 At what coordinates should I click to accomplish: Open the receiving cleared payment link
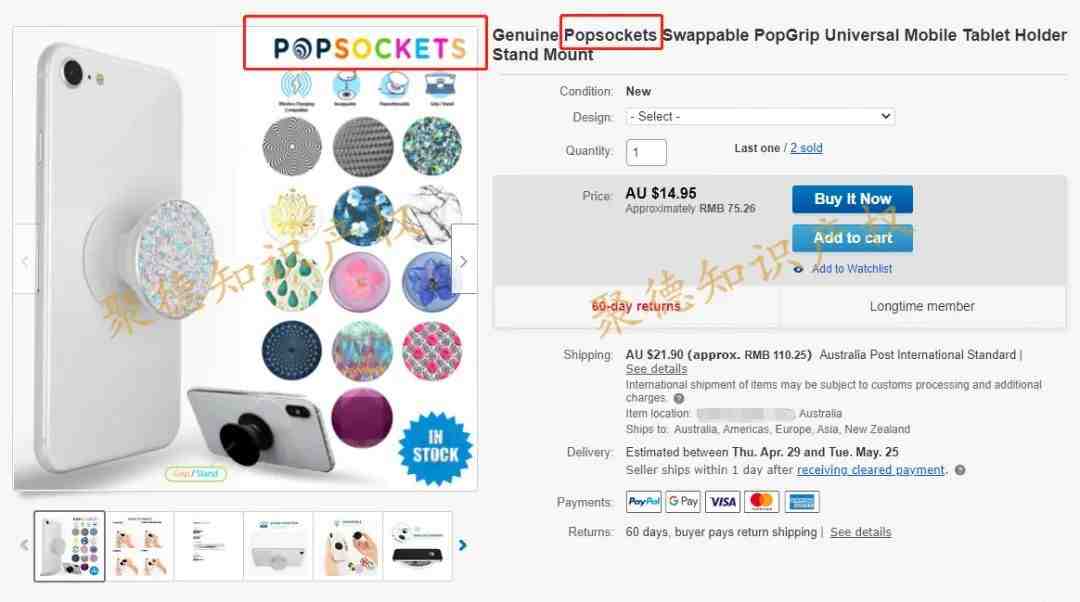click(x=871, y=470)
